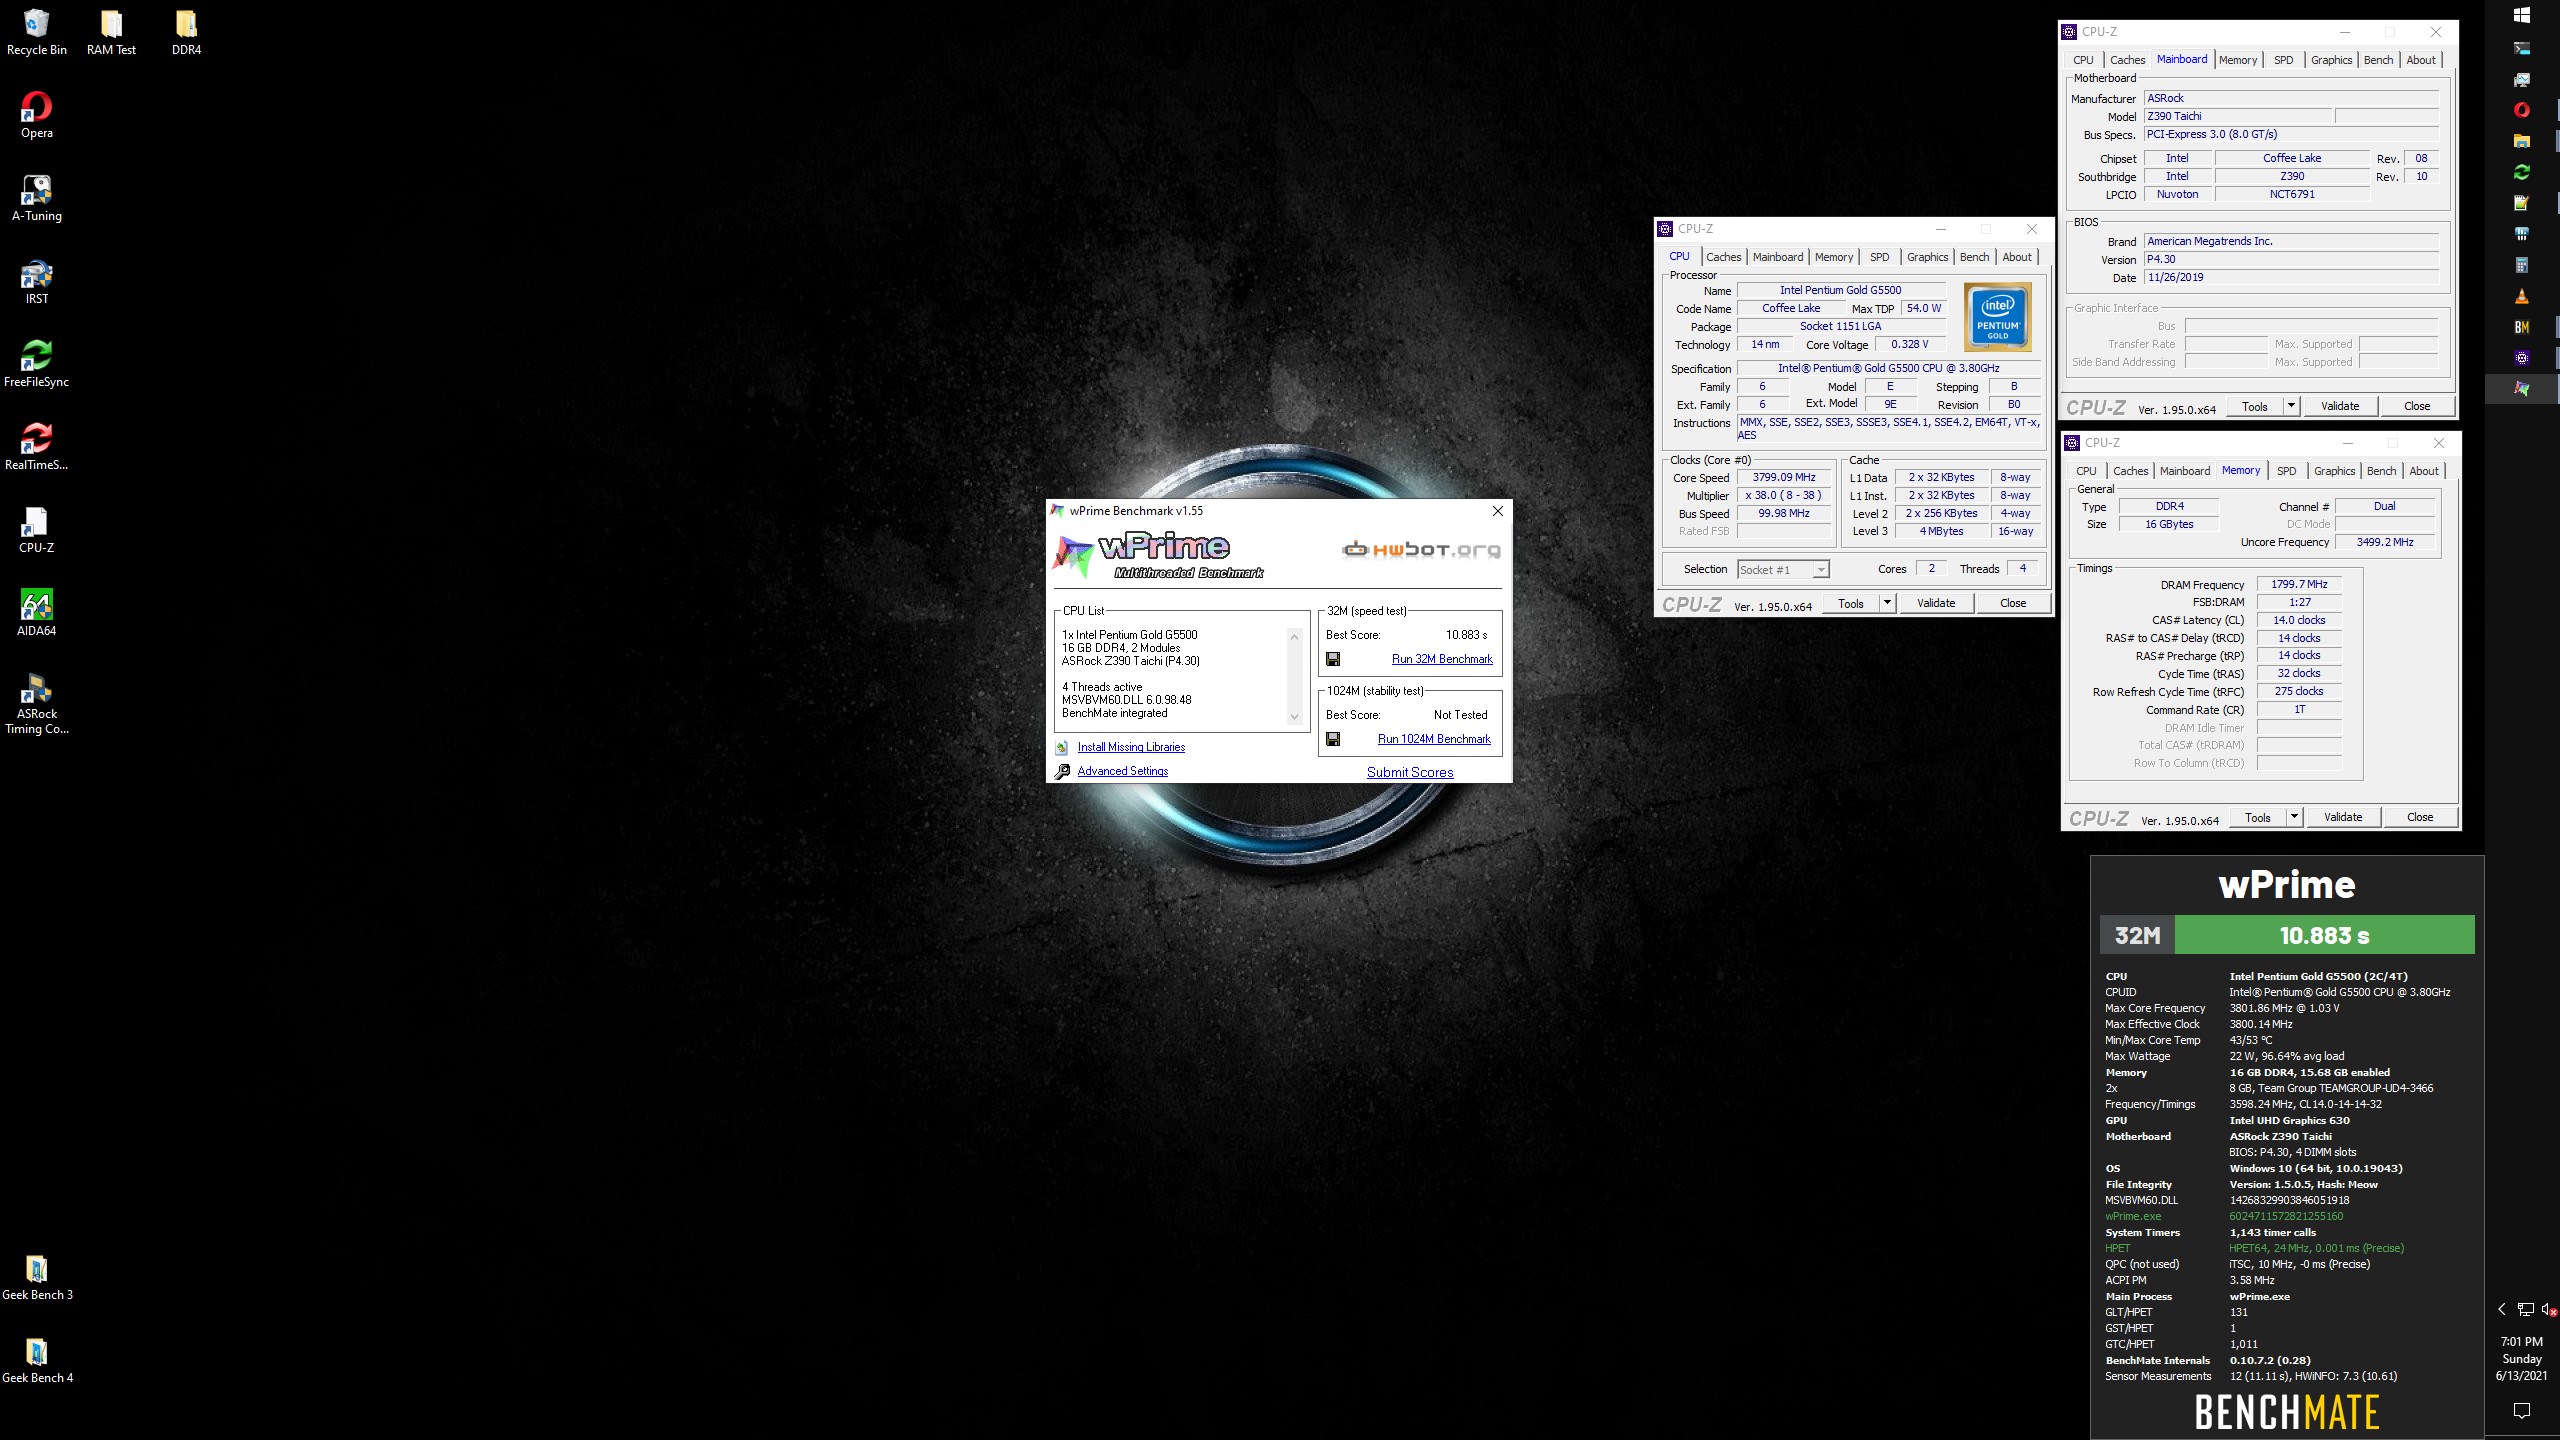Click Validate in CPU-Z Mainboard window

[2340, 406]
